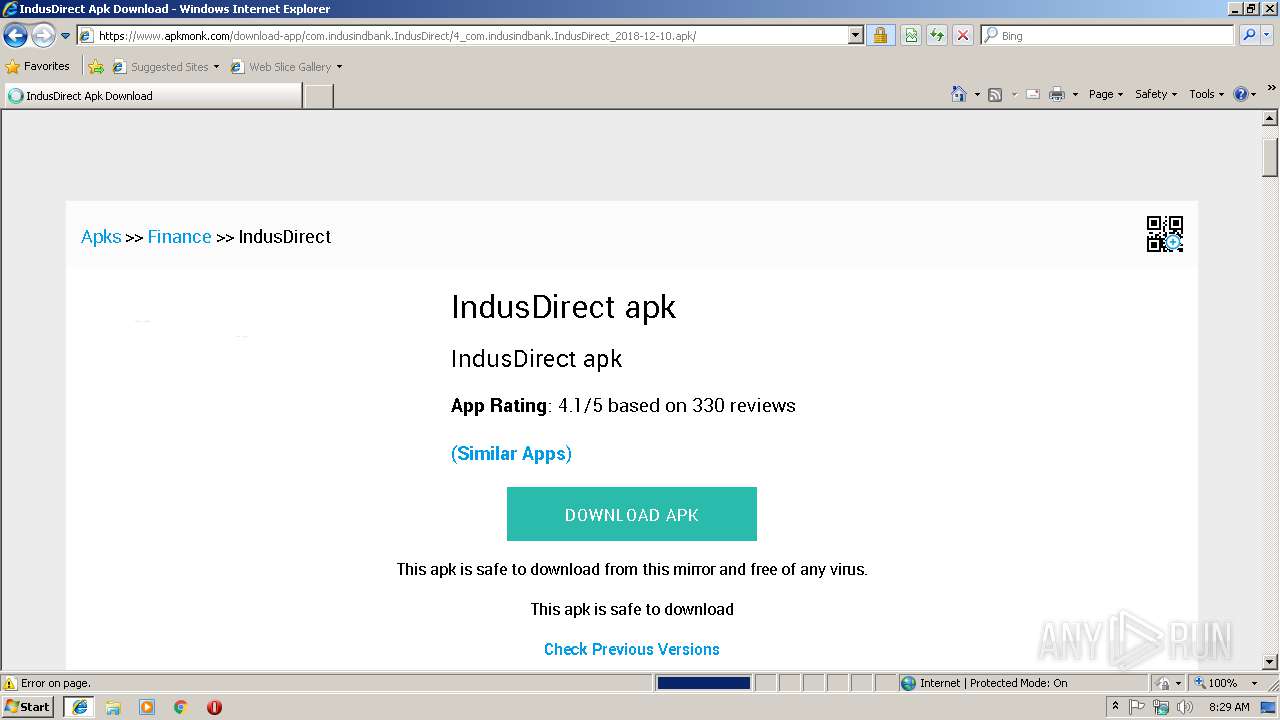Follow the Finance breadcrumb link

pos(179,237)
